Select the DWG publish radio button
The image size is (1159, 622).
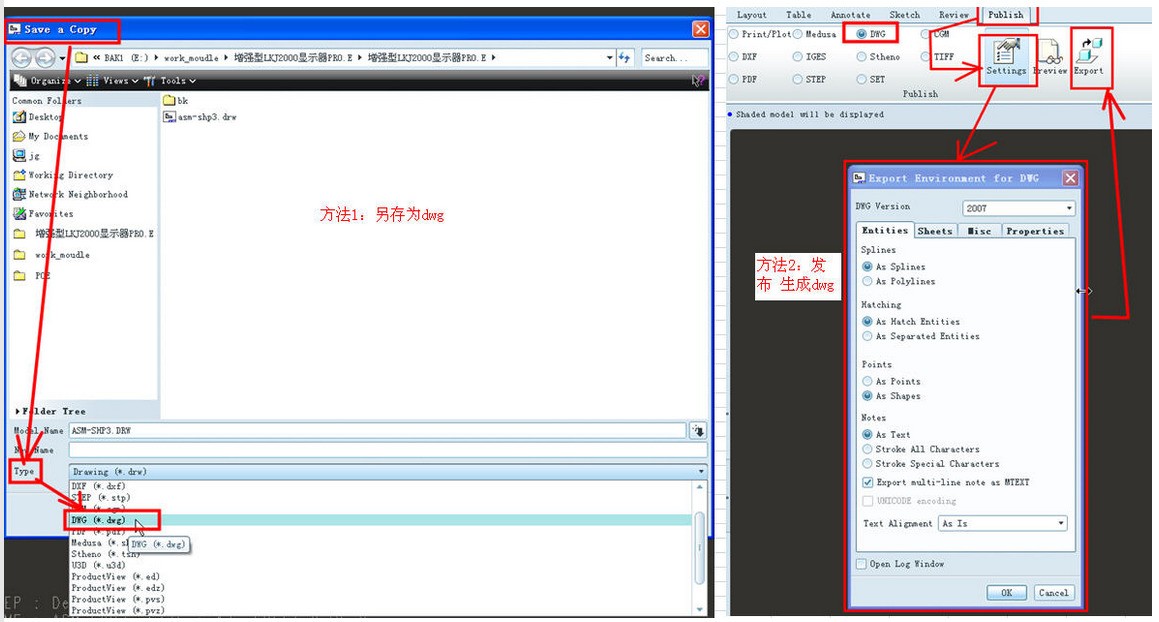pyautogui.click(x=861, y=34)
